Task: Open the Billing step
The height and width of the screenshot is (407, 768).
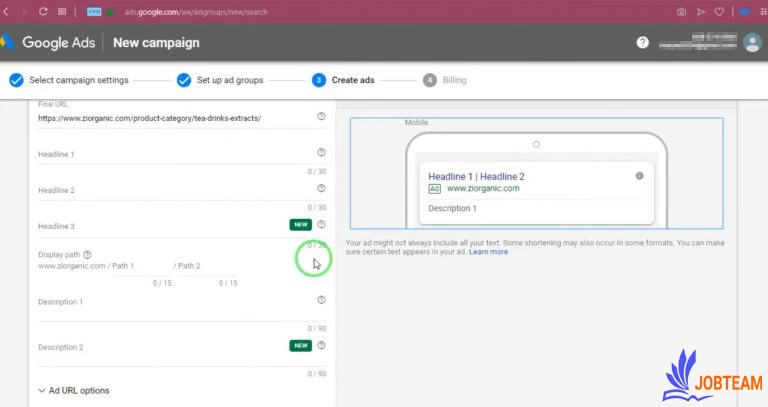Action: 455,80
